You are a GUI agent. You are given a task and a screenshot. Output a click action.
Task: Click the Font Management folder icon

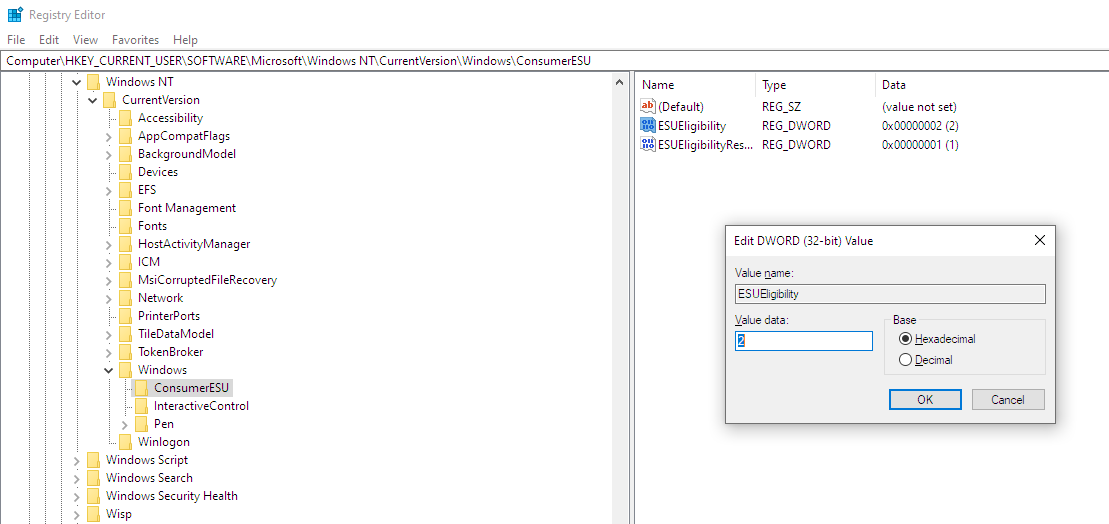click(x=125, y=208)
